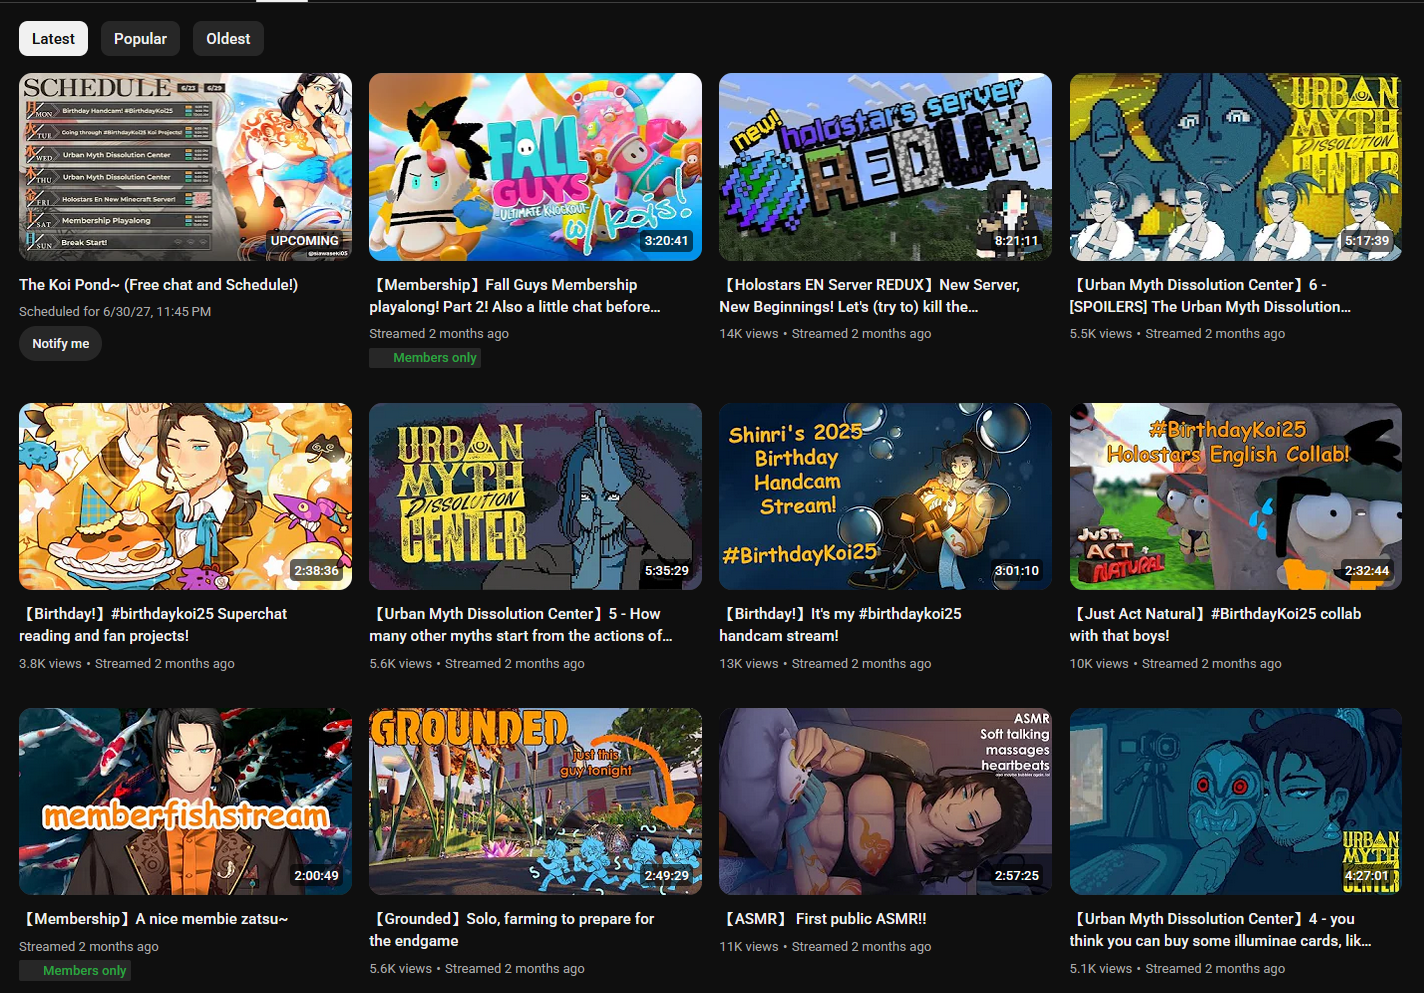Click title 'The Koi Pond~ (Free chat and Schedule!)'
1424x993 pixels.
click(x=158, y=285)
